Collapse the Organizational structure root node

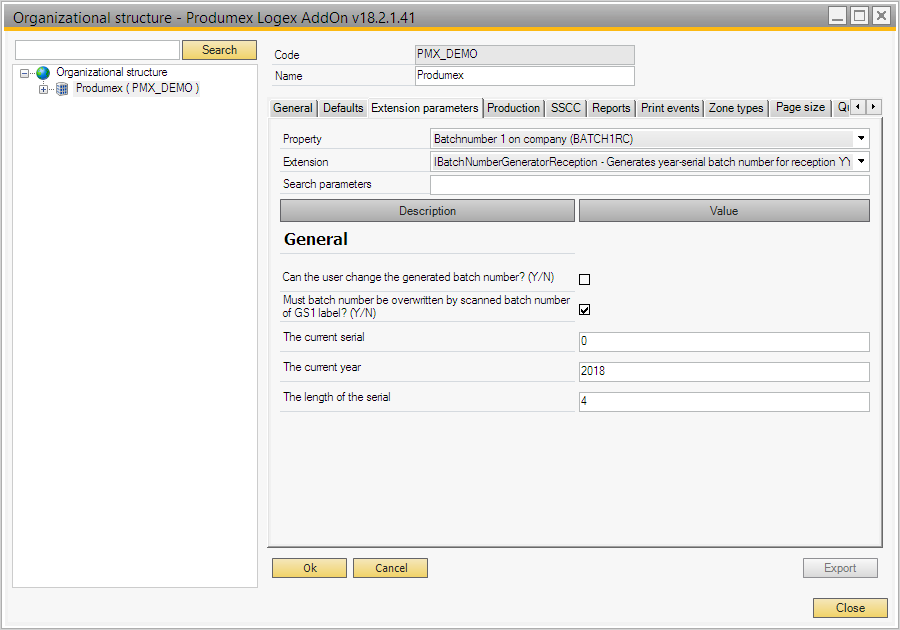coord(25,73)
